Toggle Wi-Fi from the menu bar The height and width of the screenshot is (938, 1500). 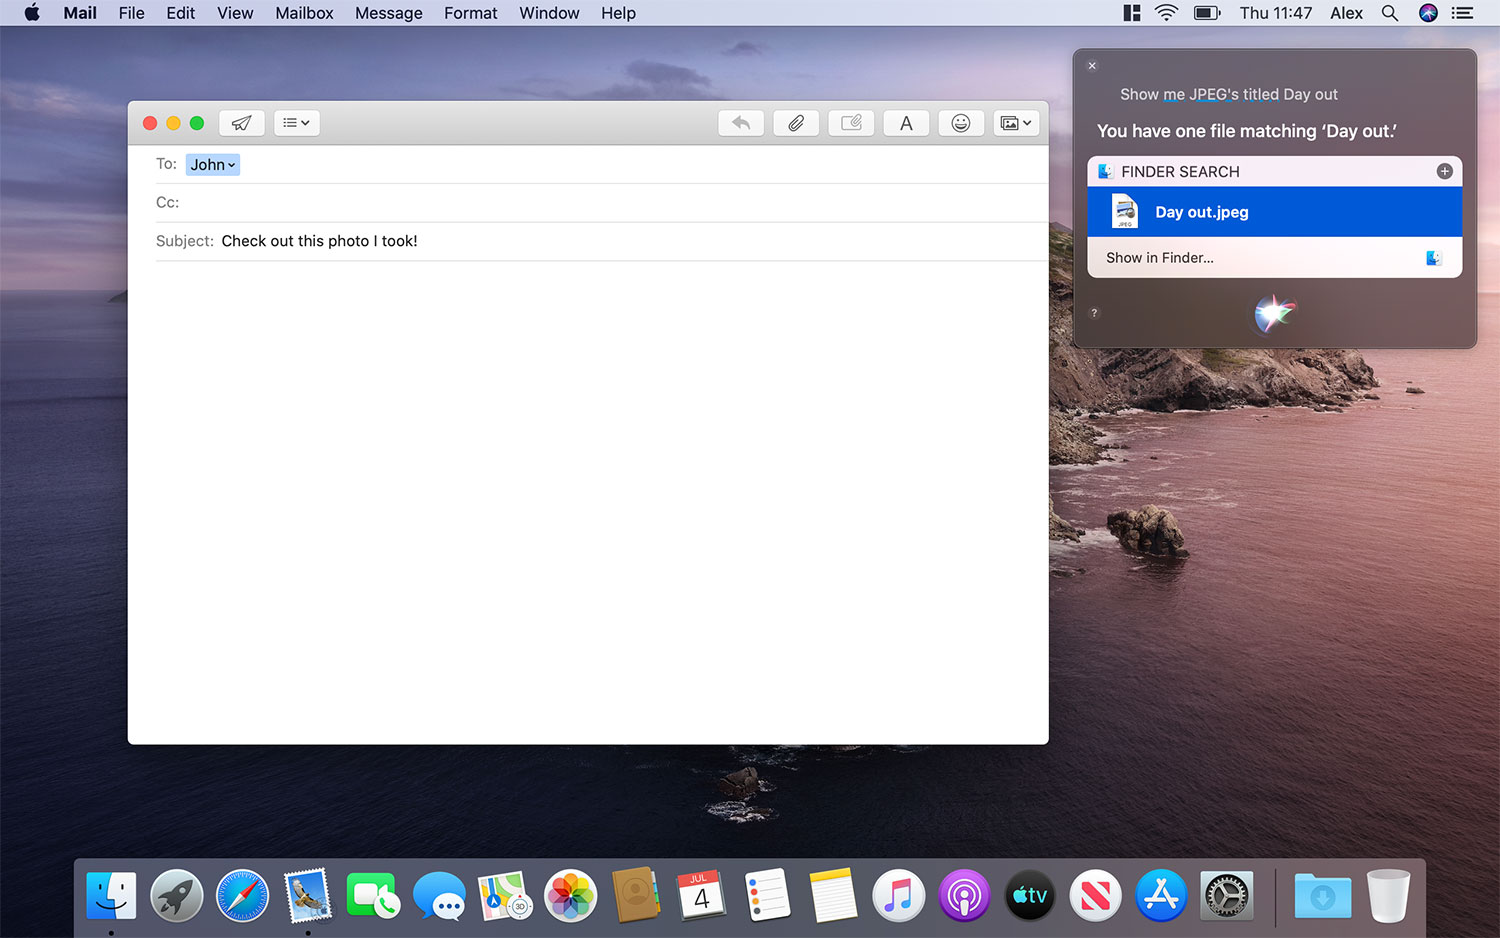1166,13
